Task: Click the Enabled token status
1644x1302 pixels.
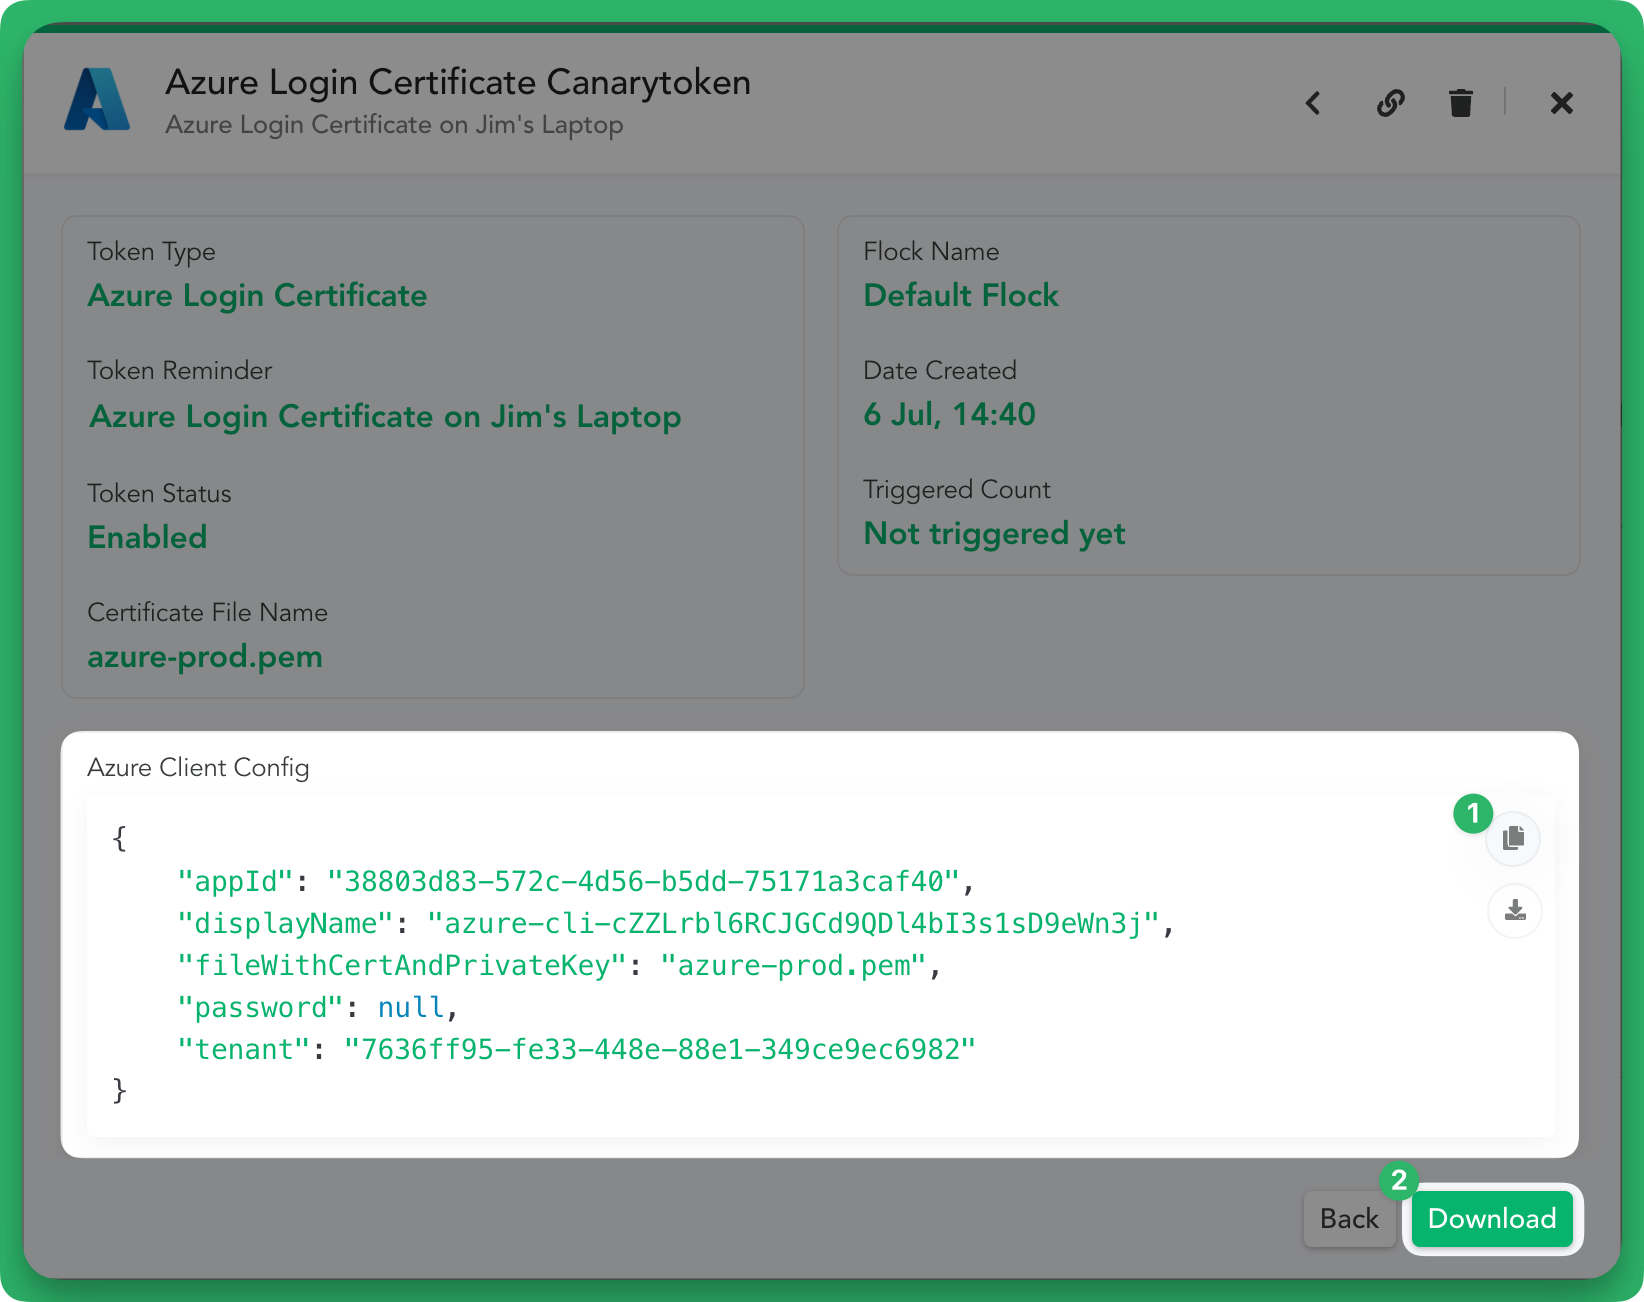Action: coord(147,538)
